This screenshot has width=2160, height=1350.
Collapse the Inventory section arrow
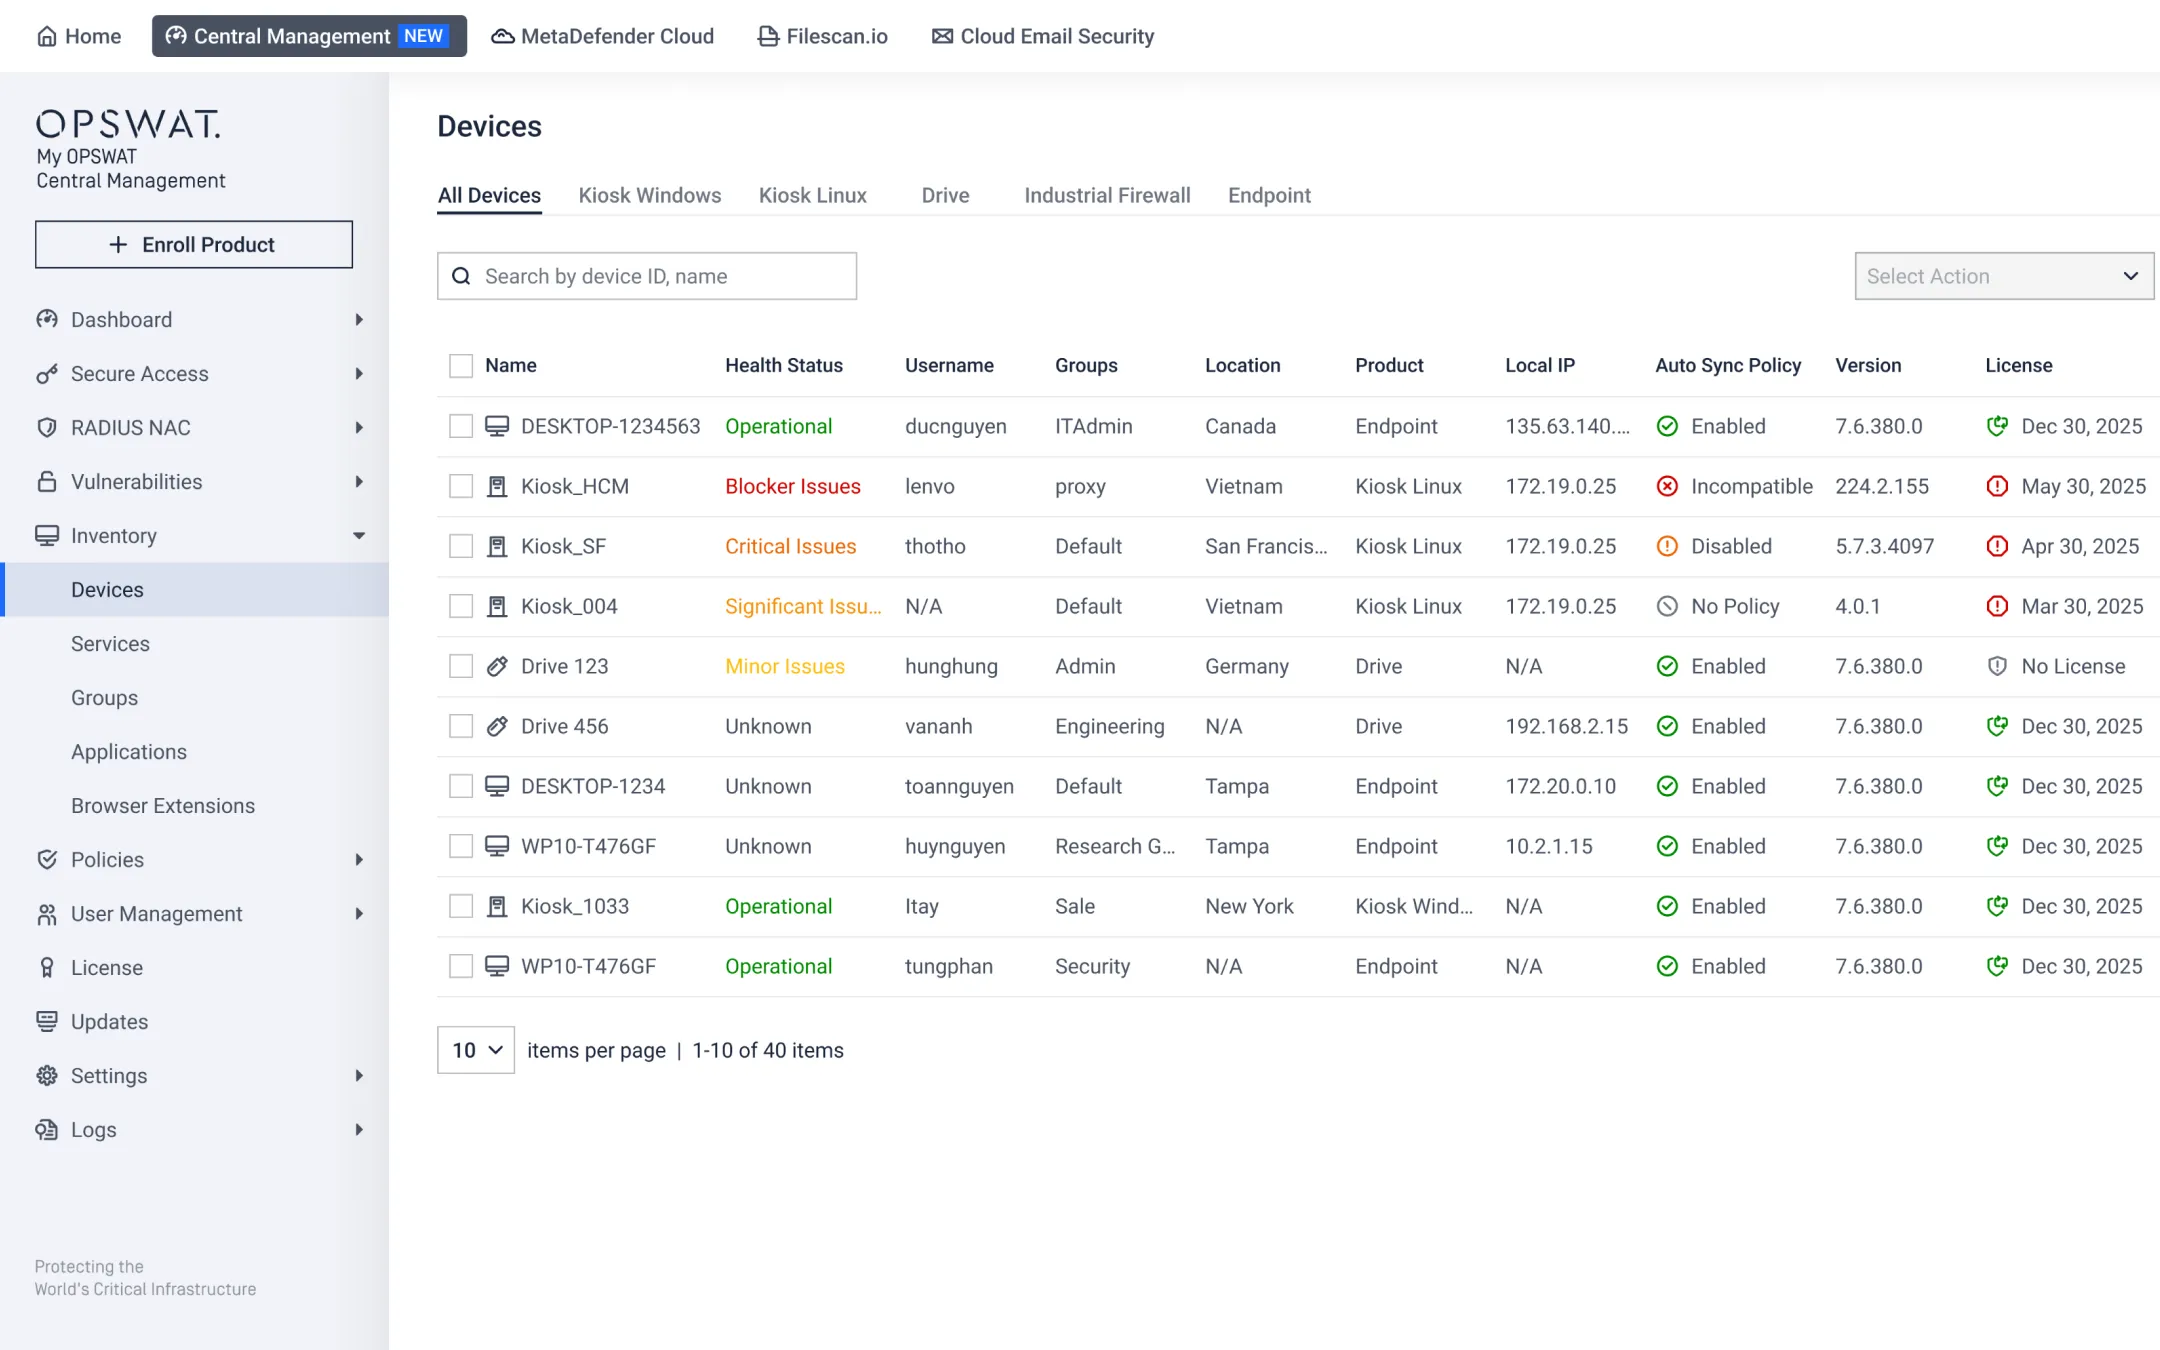[x=359, y=535]
